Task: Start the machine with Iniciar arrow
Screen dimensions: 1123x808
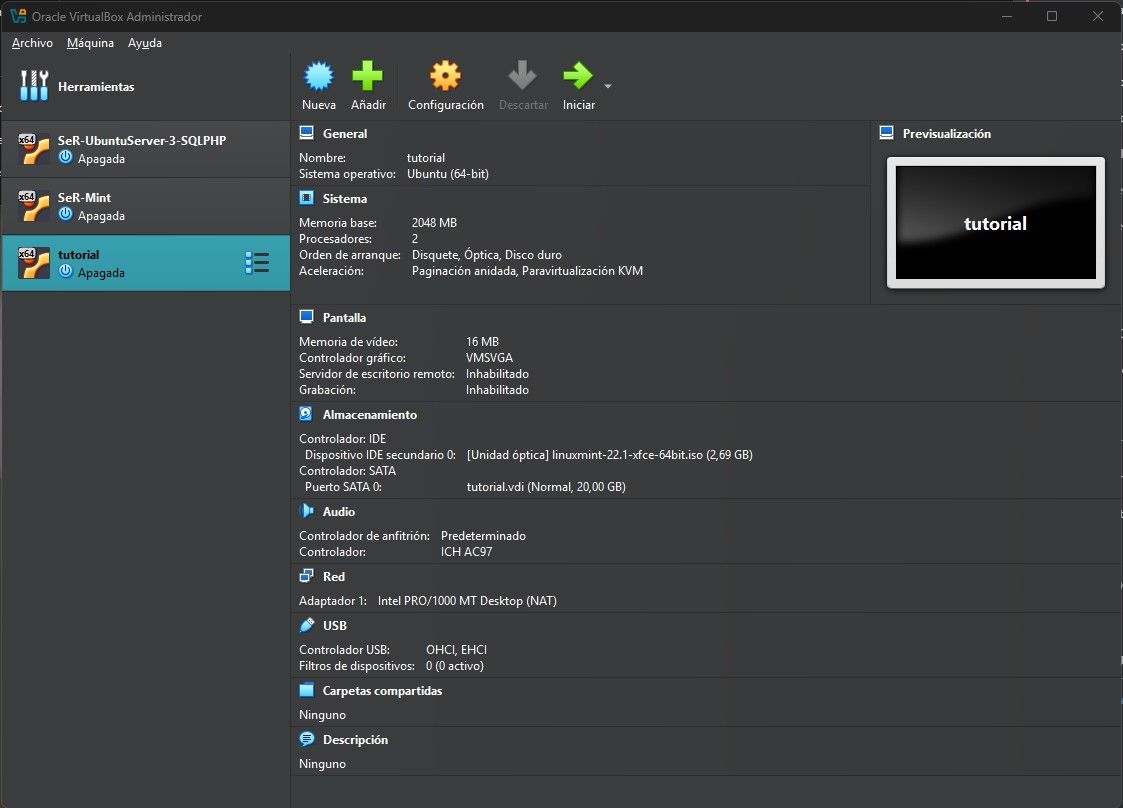Action: pos(578,75)
